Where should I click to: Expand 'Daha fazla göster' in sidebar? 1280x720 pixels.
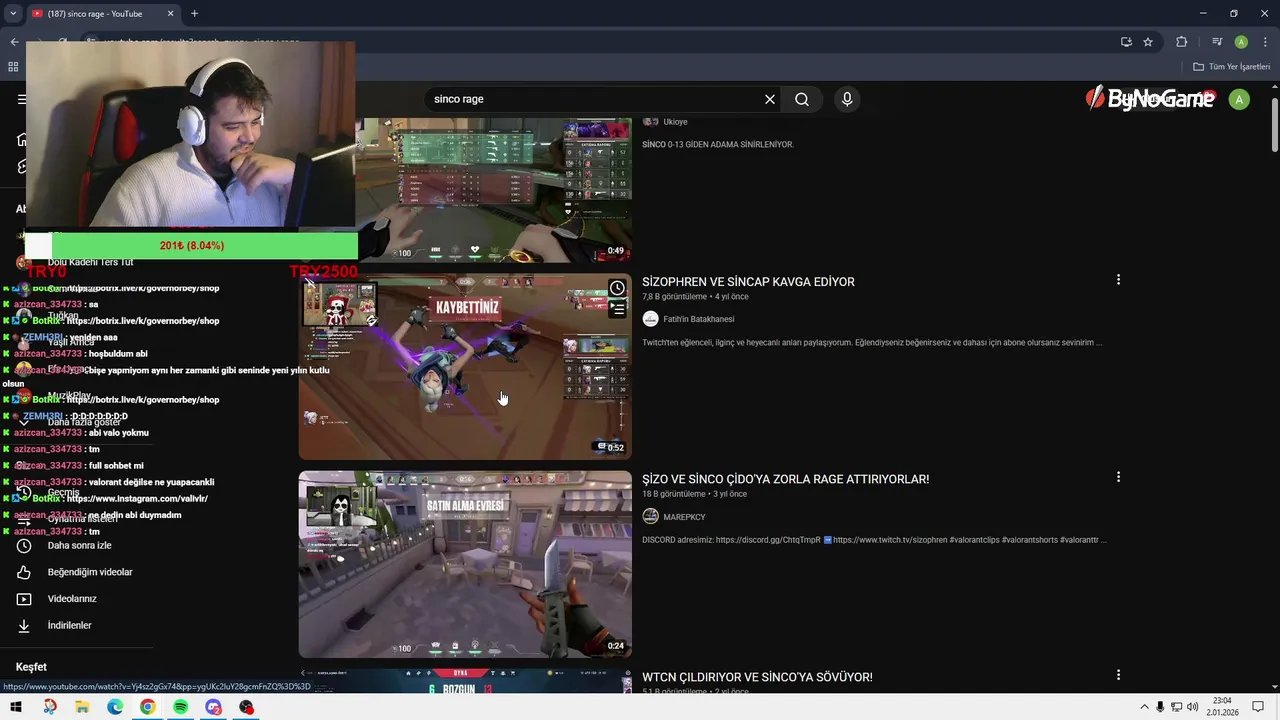tap(84, 422)
